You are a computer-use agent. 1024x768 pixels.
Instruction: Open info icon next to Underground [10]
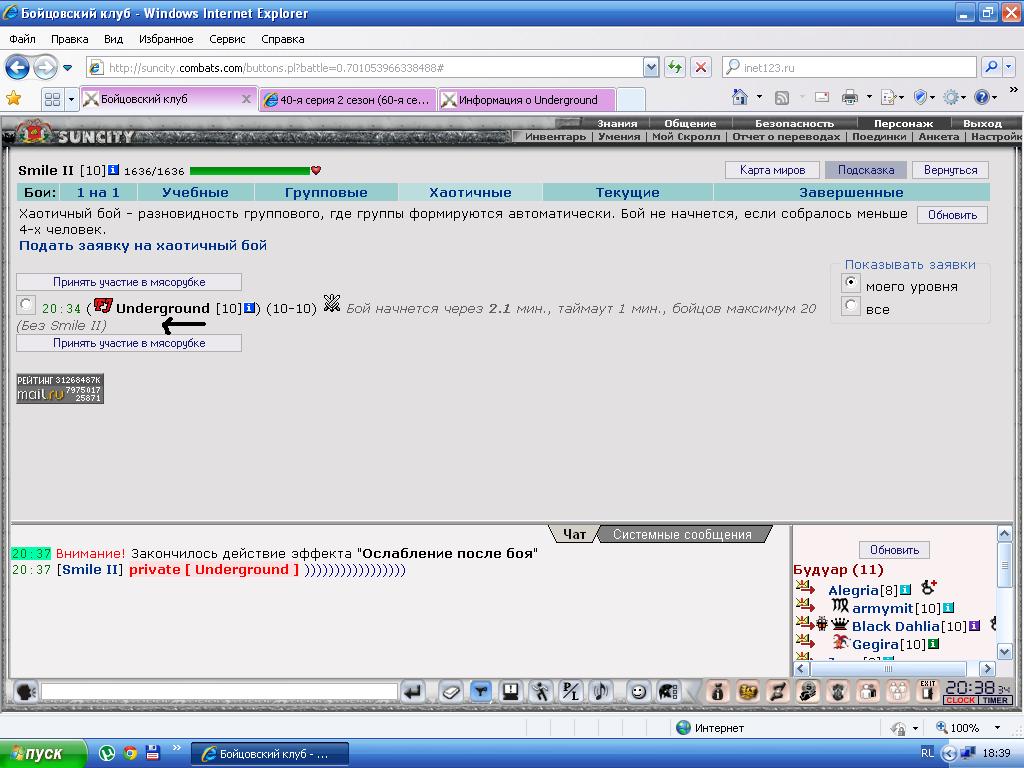pos(249,308)
